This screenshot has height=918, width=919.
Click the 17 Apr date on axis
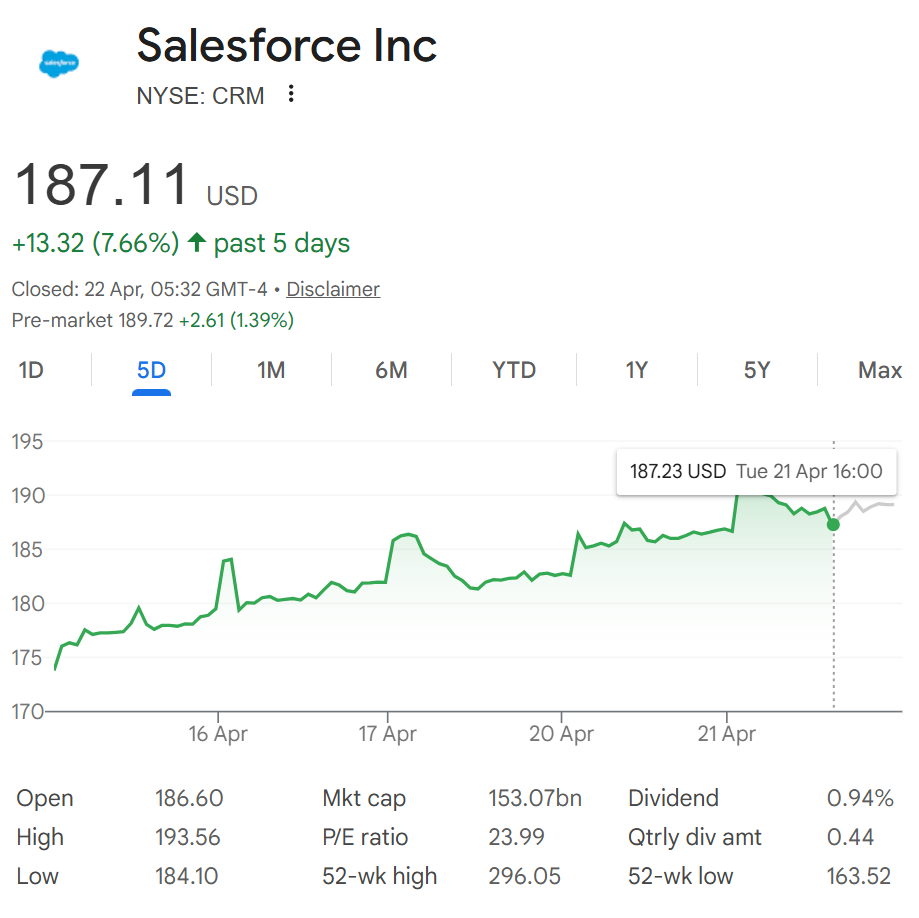(x=387, y=734)
